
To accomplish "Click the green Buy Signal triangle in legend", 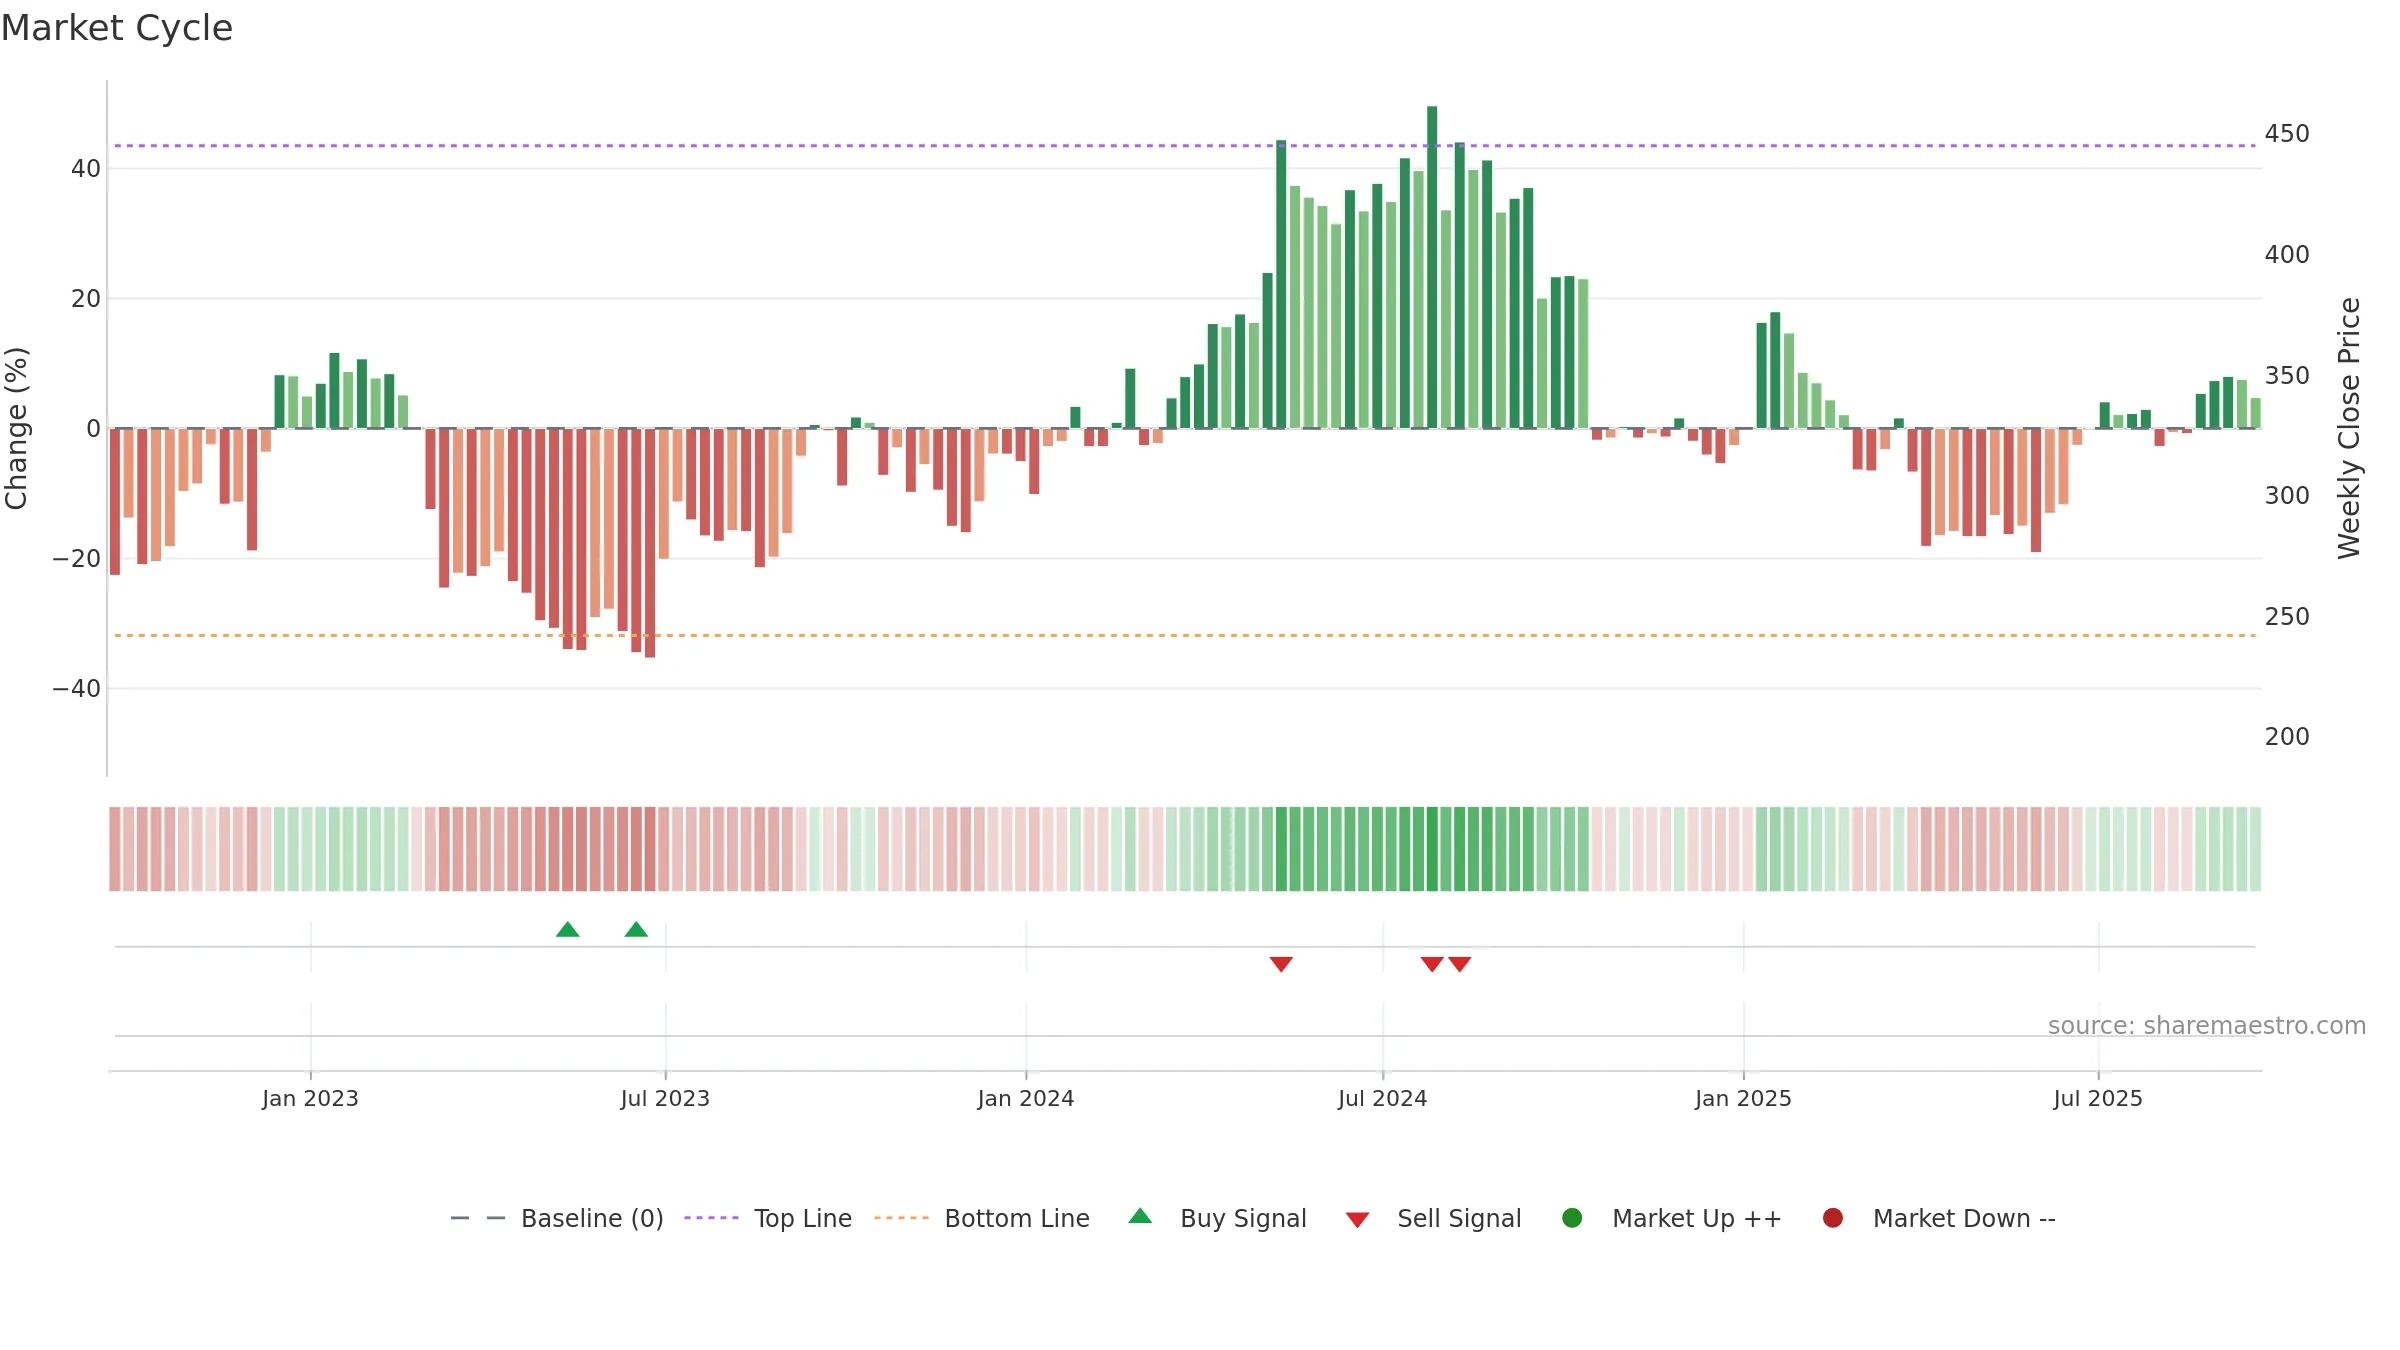I will point(1140,1216).
